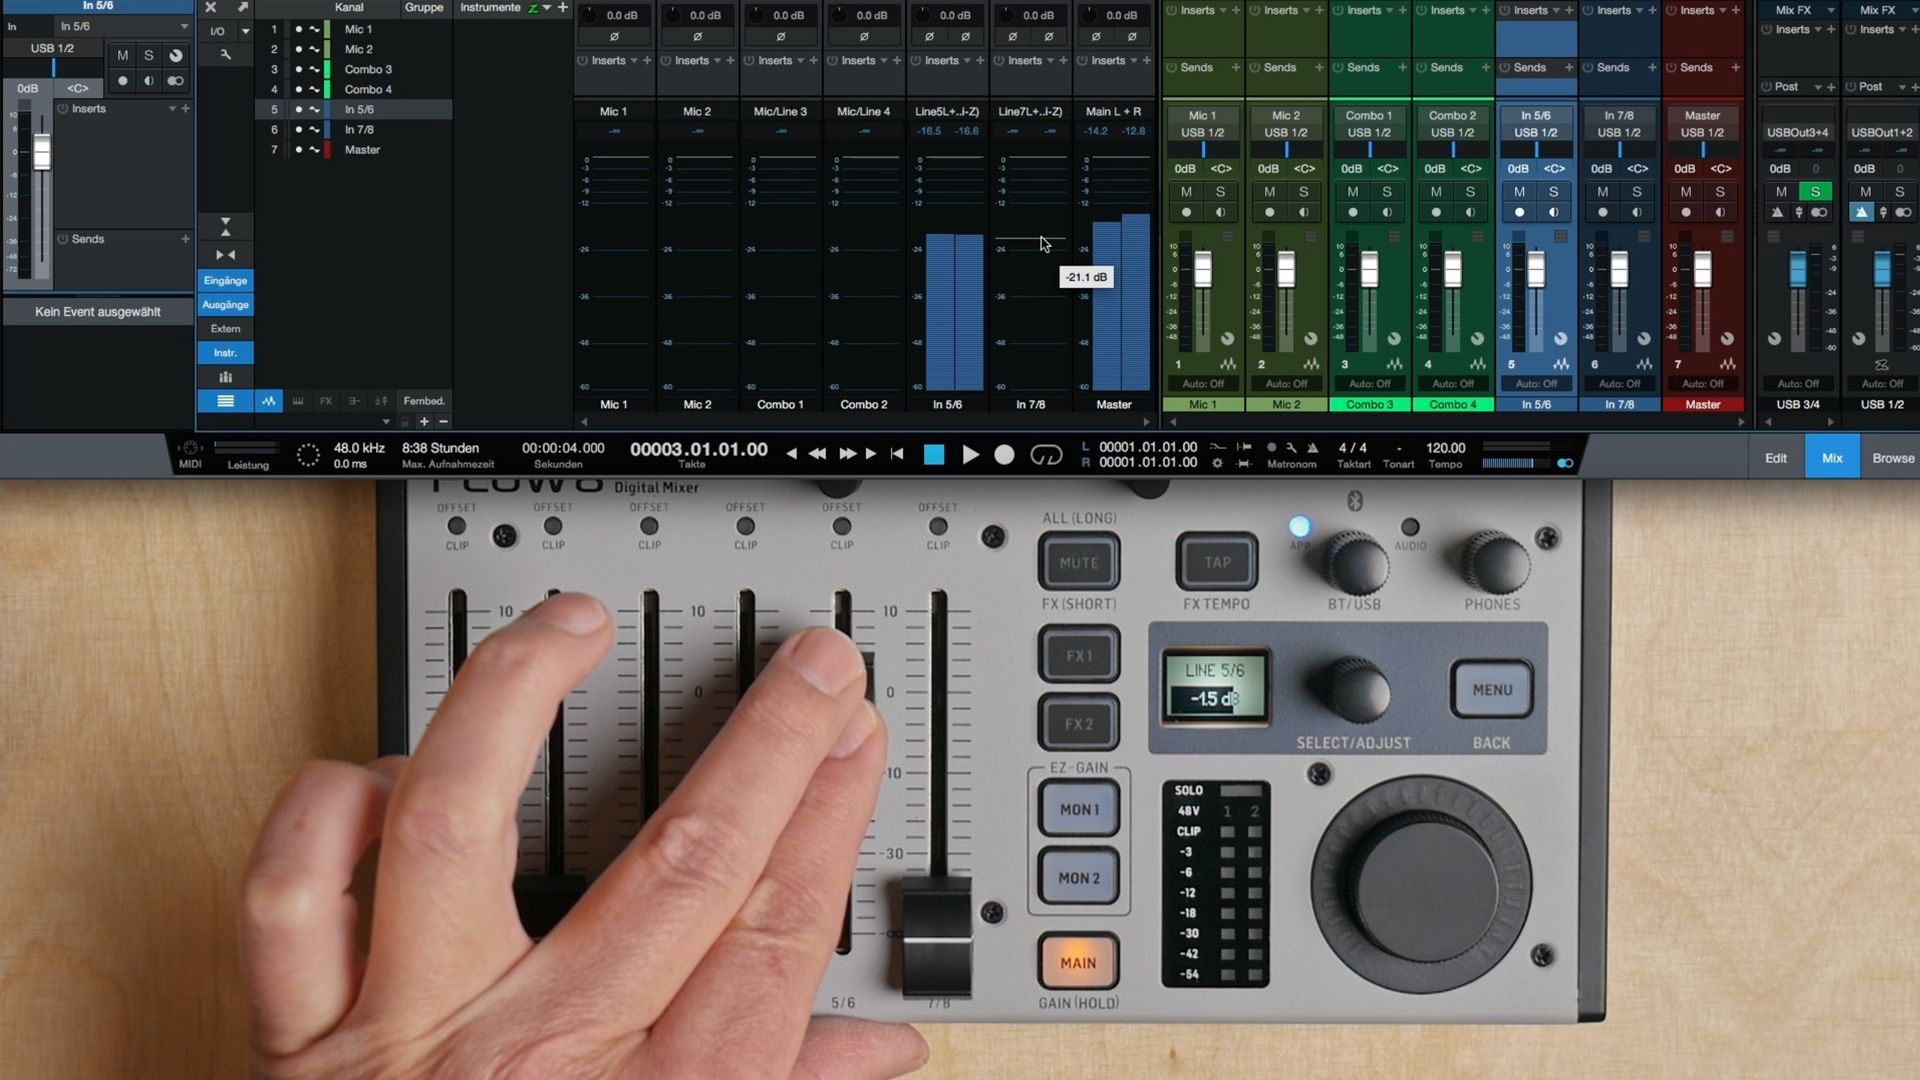Click the minus icon below the channel list
The image size is (1920, 1080).
pyautogui.click(x=443, y=422)
